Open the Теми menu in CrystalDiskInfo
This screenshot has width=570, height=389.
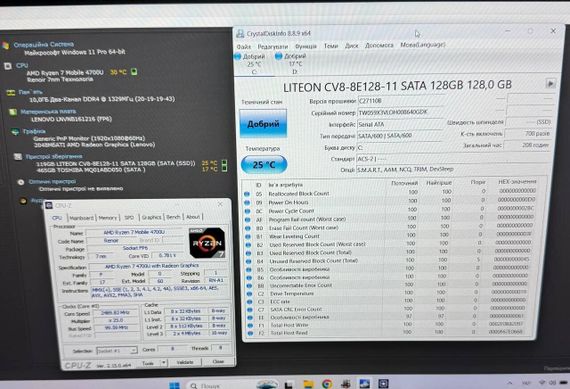[331, 46]
